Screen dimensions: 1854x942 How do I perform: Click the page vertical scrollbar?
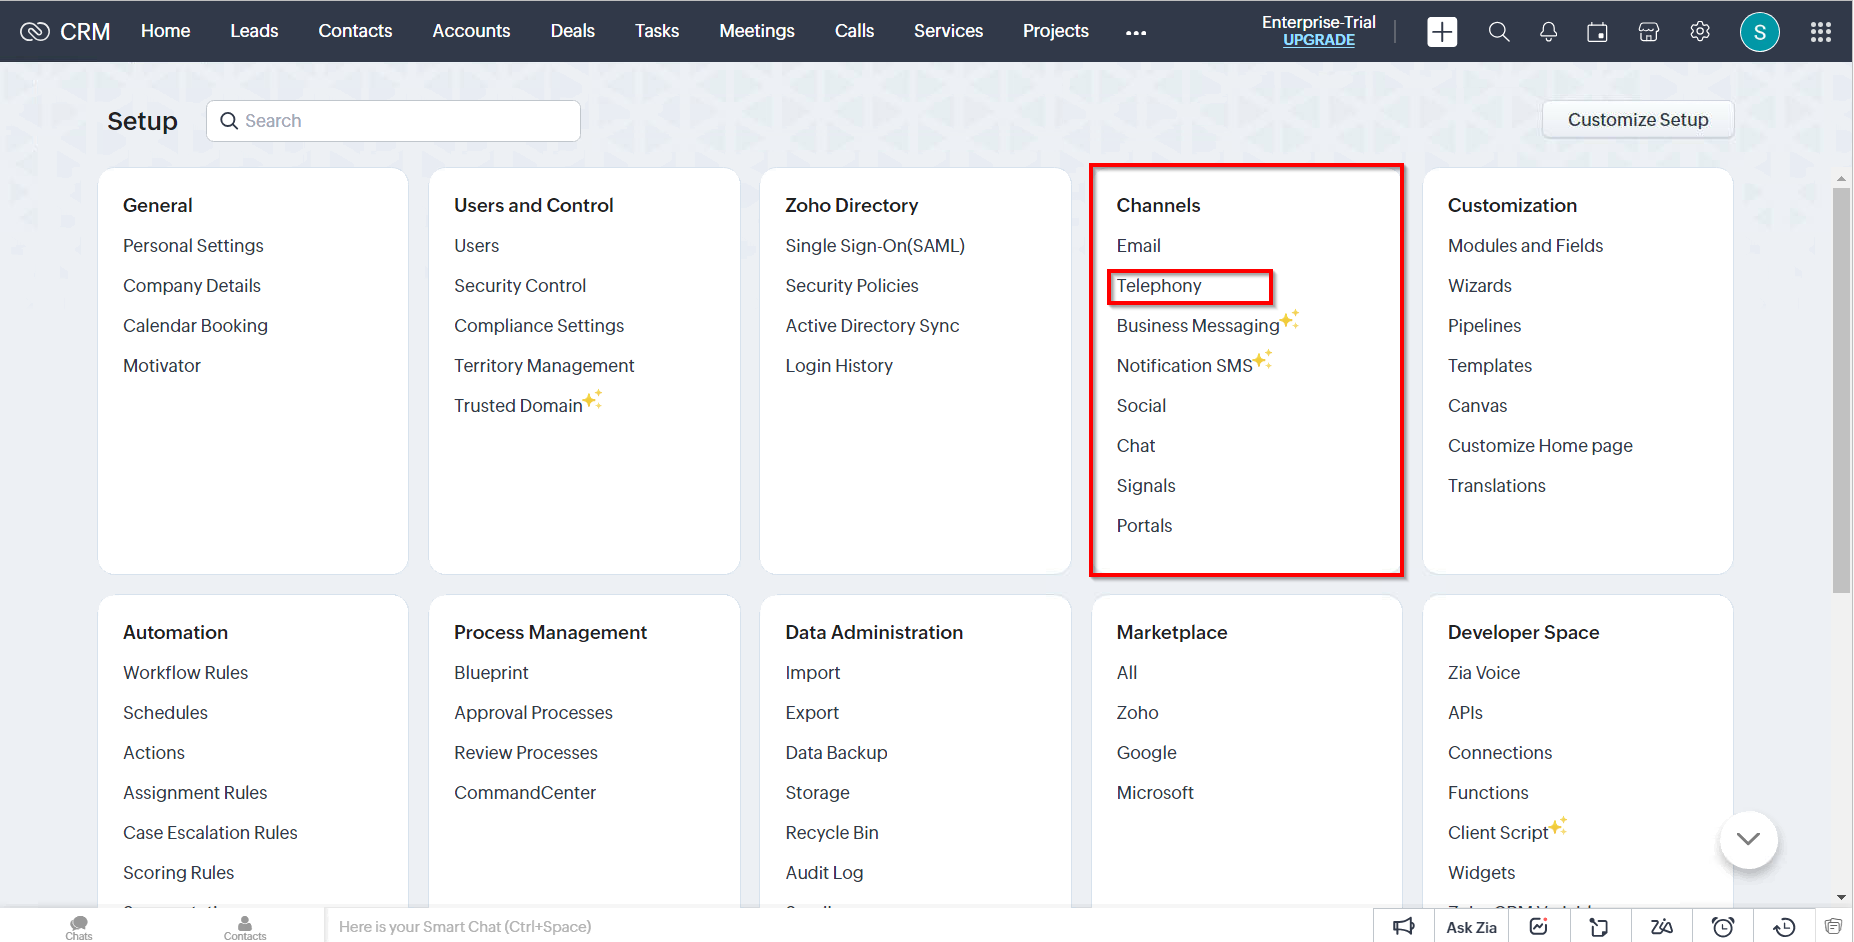click(x=1841, y=390)
